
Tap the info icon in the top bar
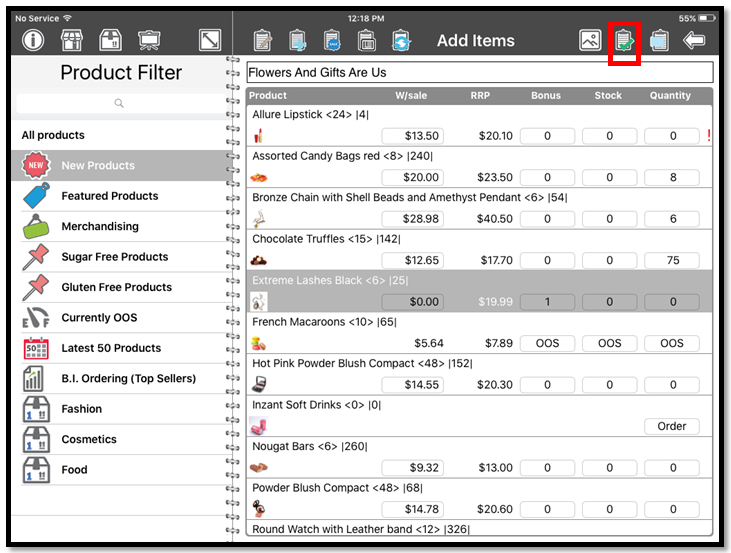[33, 40]
